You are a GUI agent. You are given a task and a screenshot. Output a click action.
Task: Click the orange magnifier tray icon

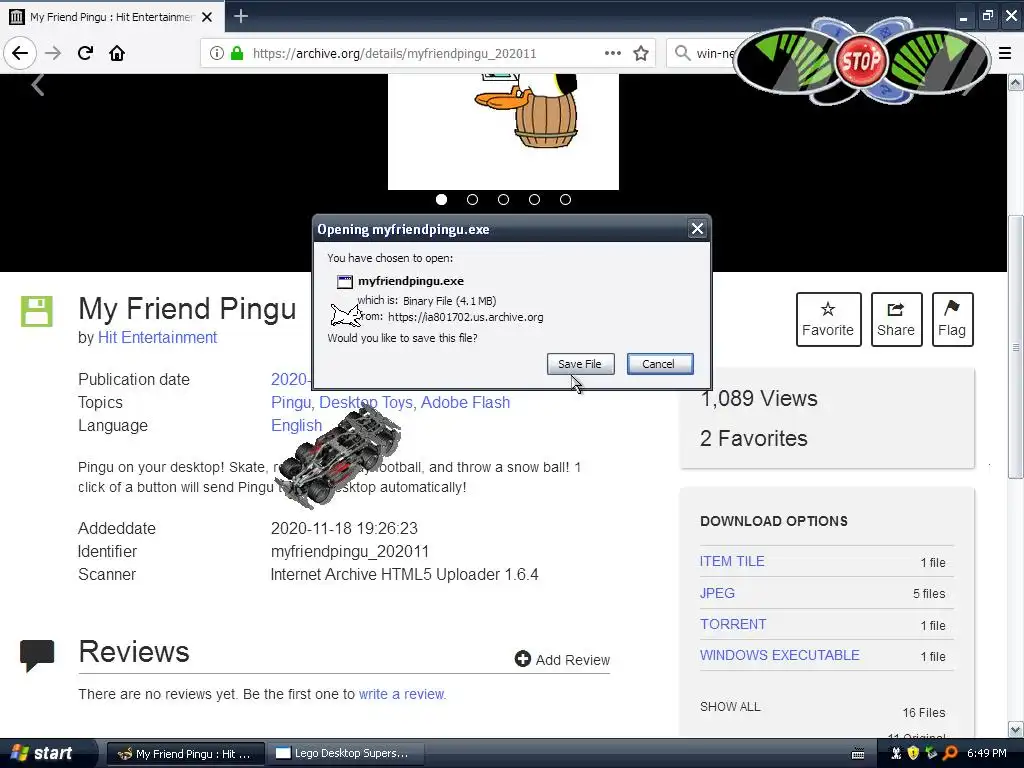pos(950,754)
